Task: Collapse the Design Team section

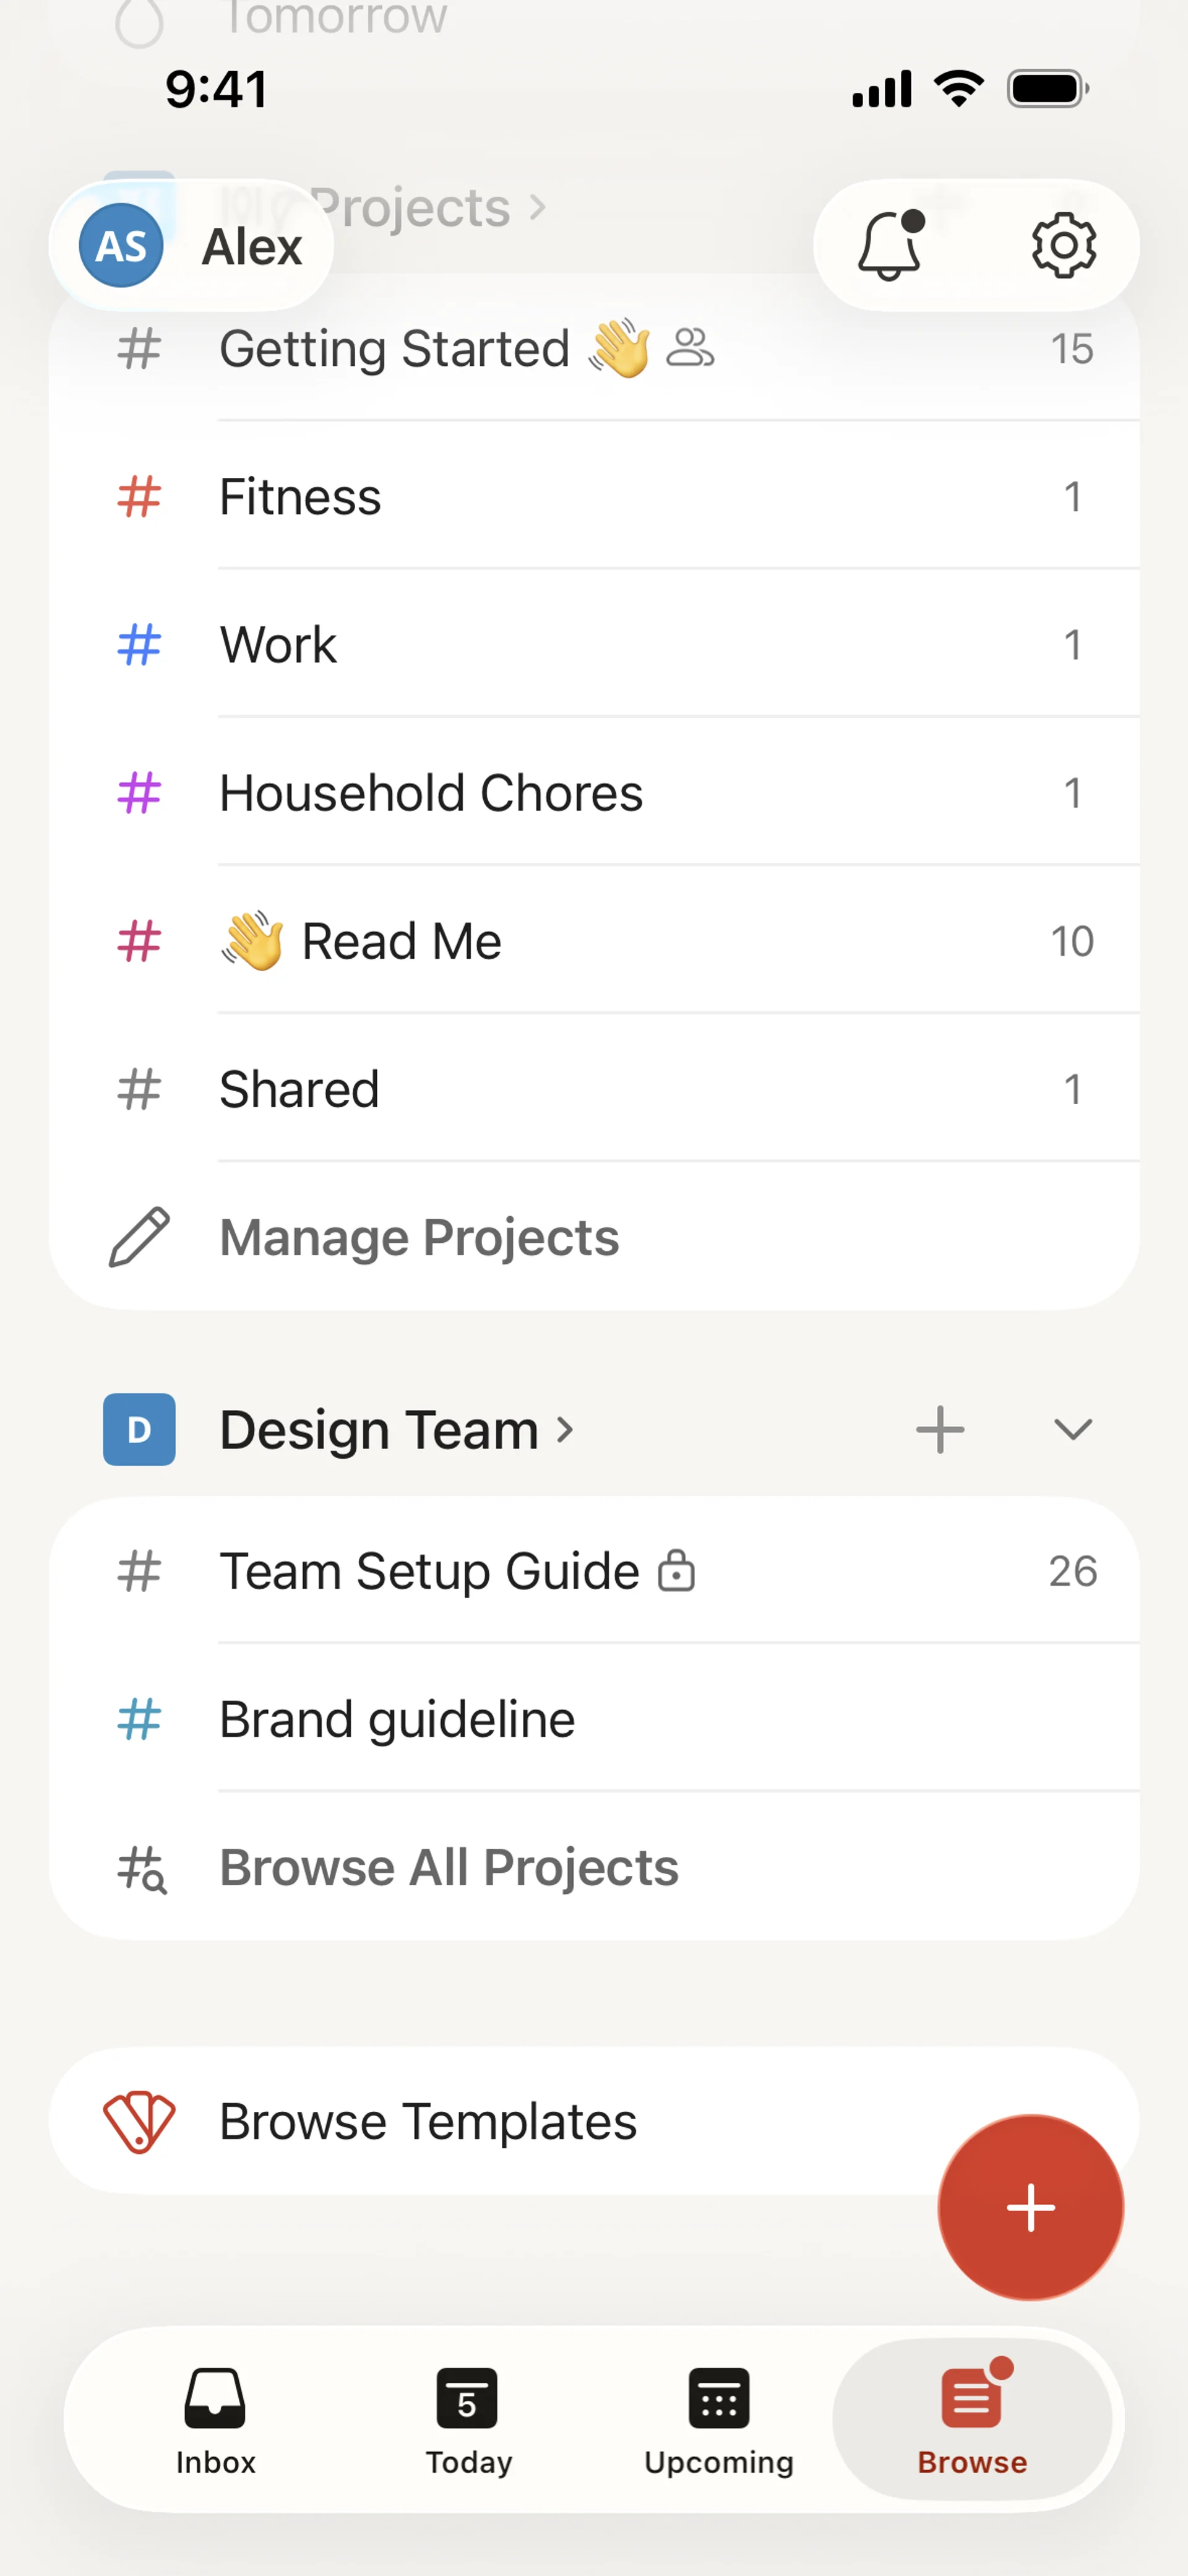Action: [x=1072, y=1429]
